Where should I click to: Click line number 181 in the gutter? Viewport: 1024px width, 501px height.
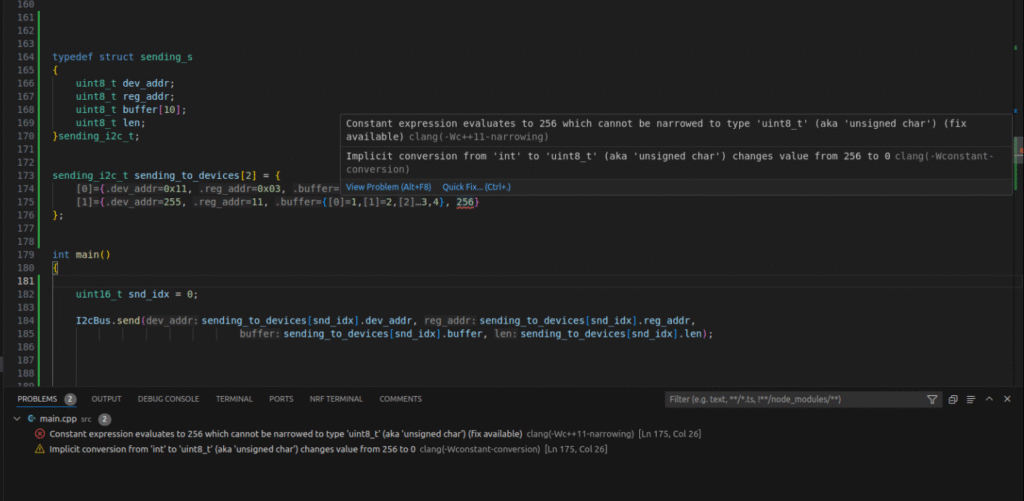(x=26, y=281)
